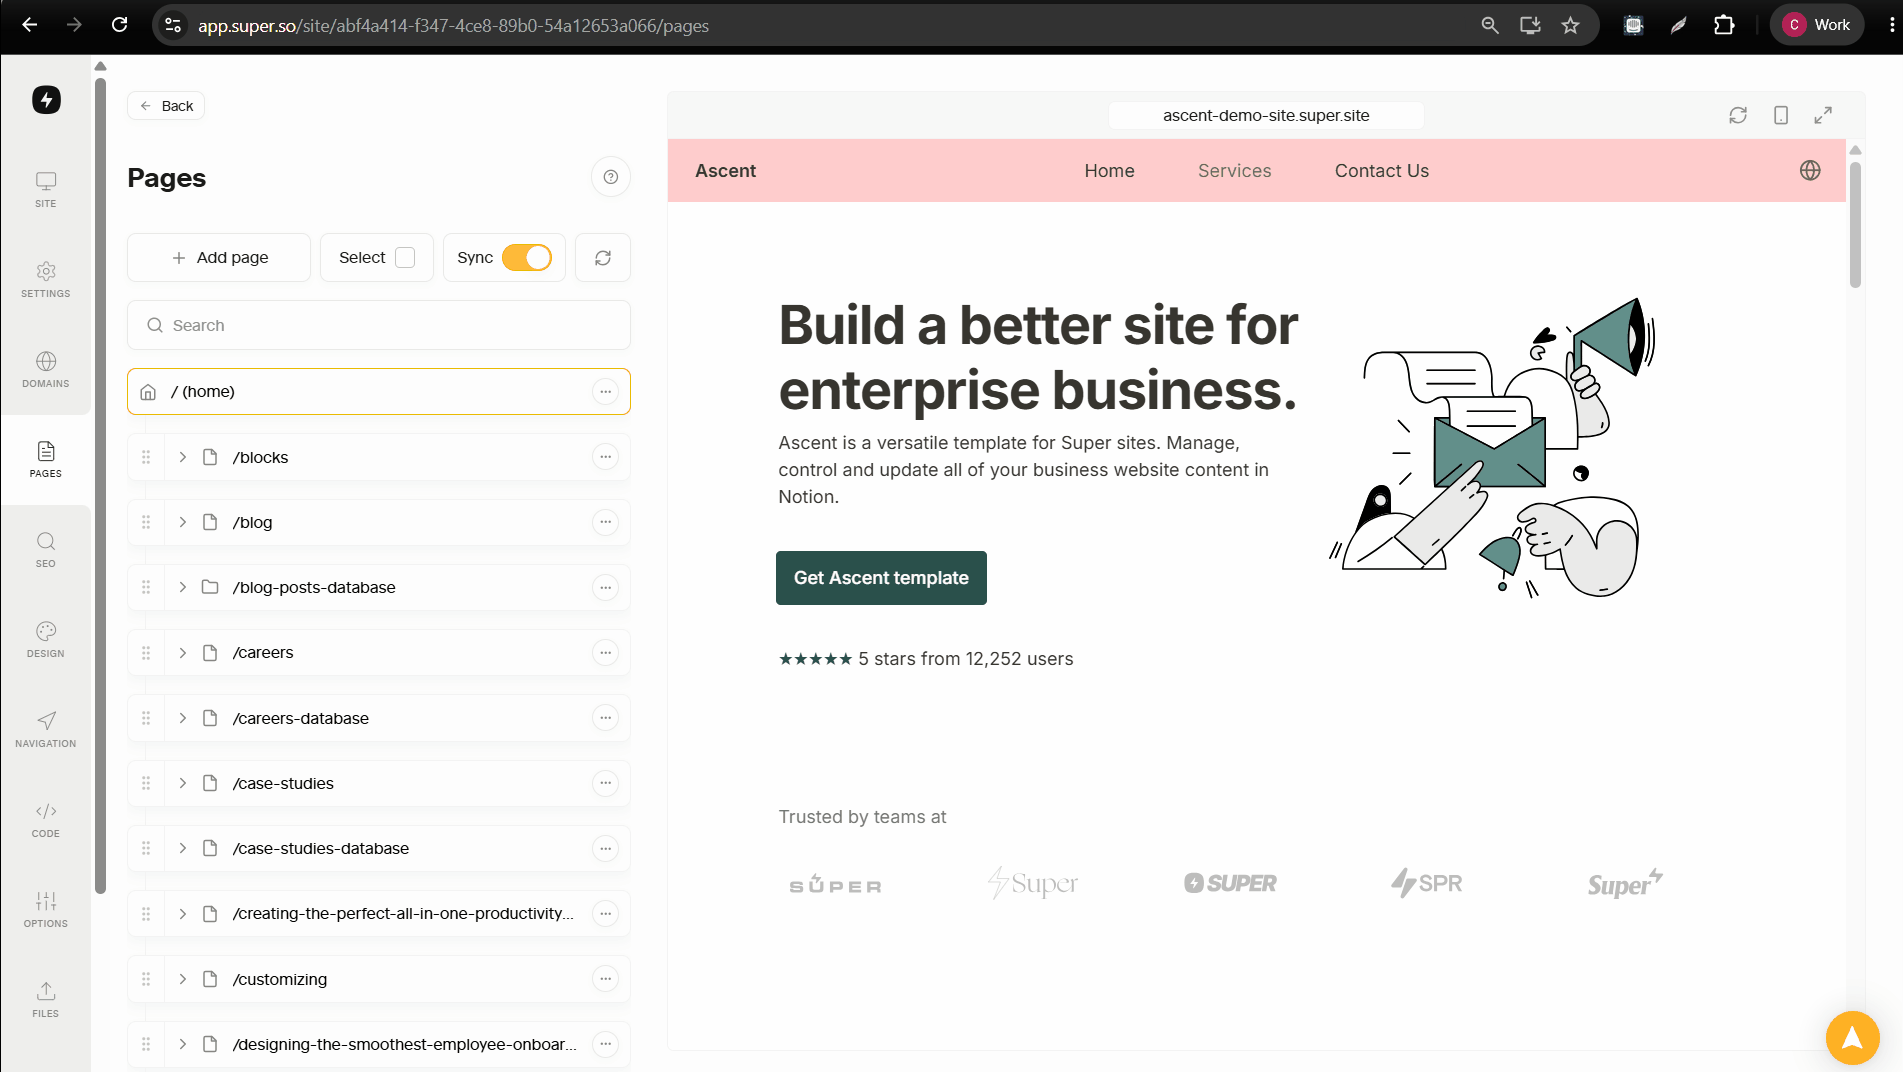Viewport: 1903px width, 1072px height.
Task: Open options menu for /careers-database page
Action: tap(605, 718)
